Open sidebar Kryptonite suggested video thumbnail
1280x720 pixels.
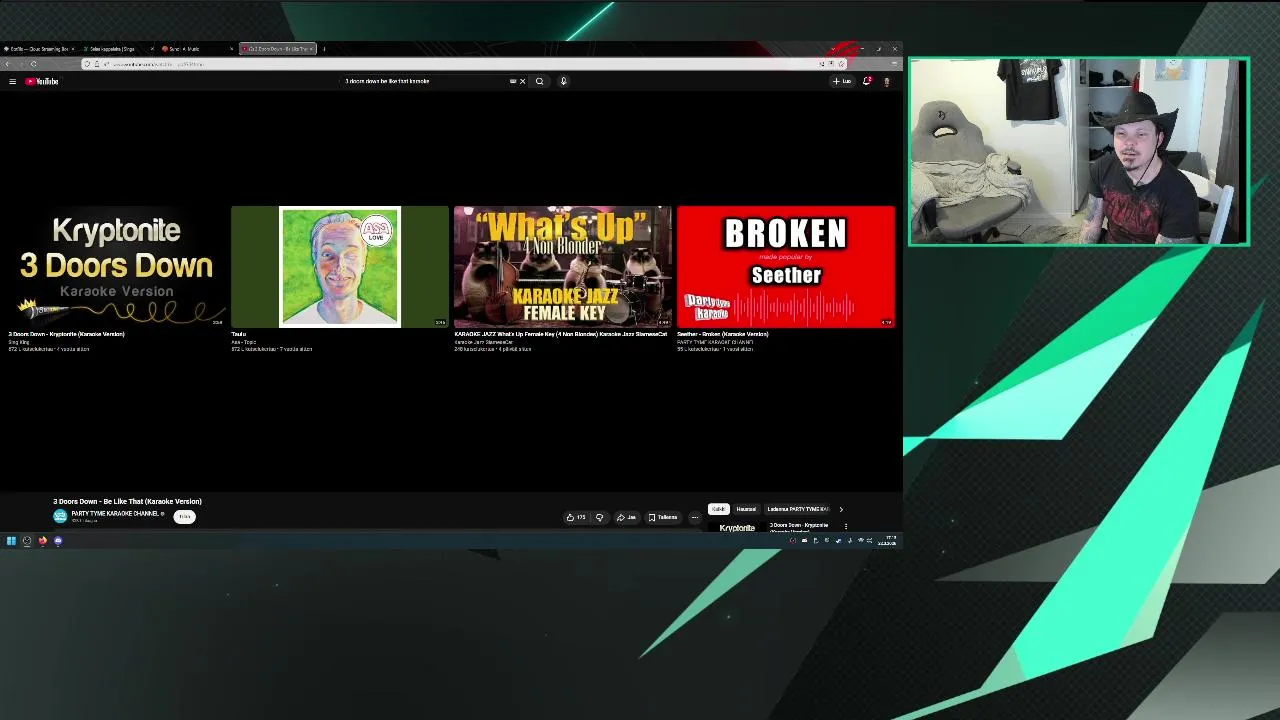tap(737, 526)
